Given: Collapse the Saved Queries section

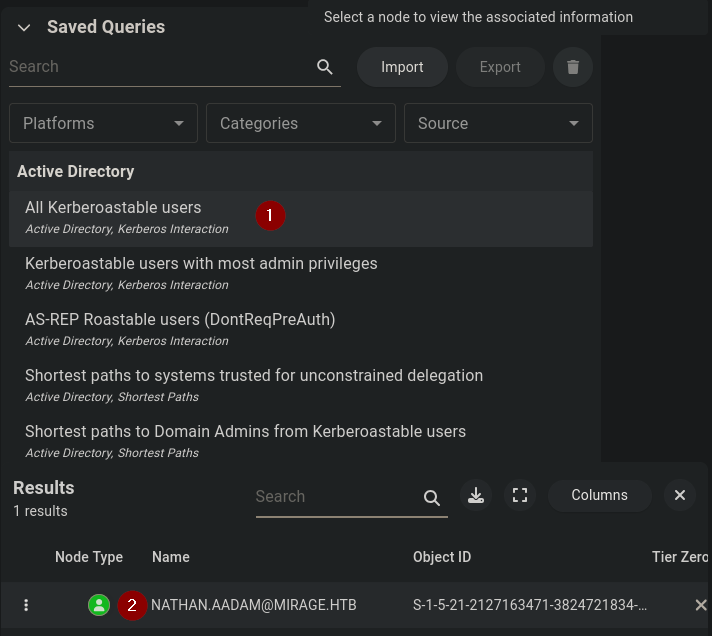Looking at the screenshot, I should [x=24, y=28].
